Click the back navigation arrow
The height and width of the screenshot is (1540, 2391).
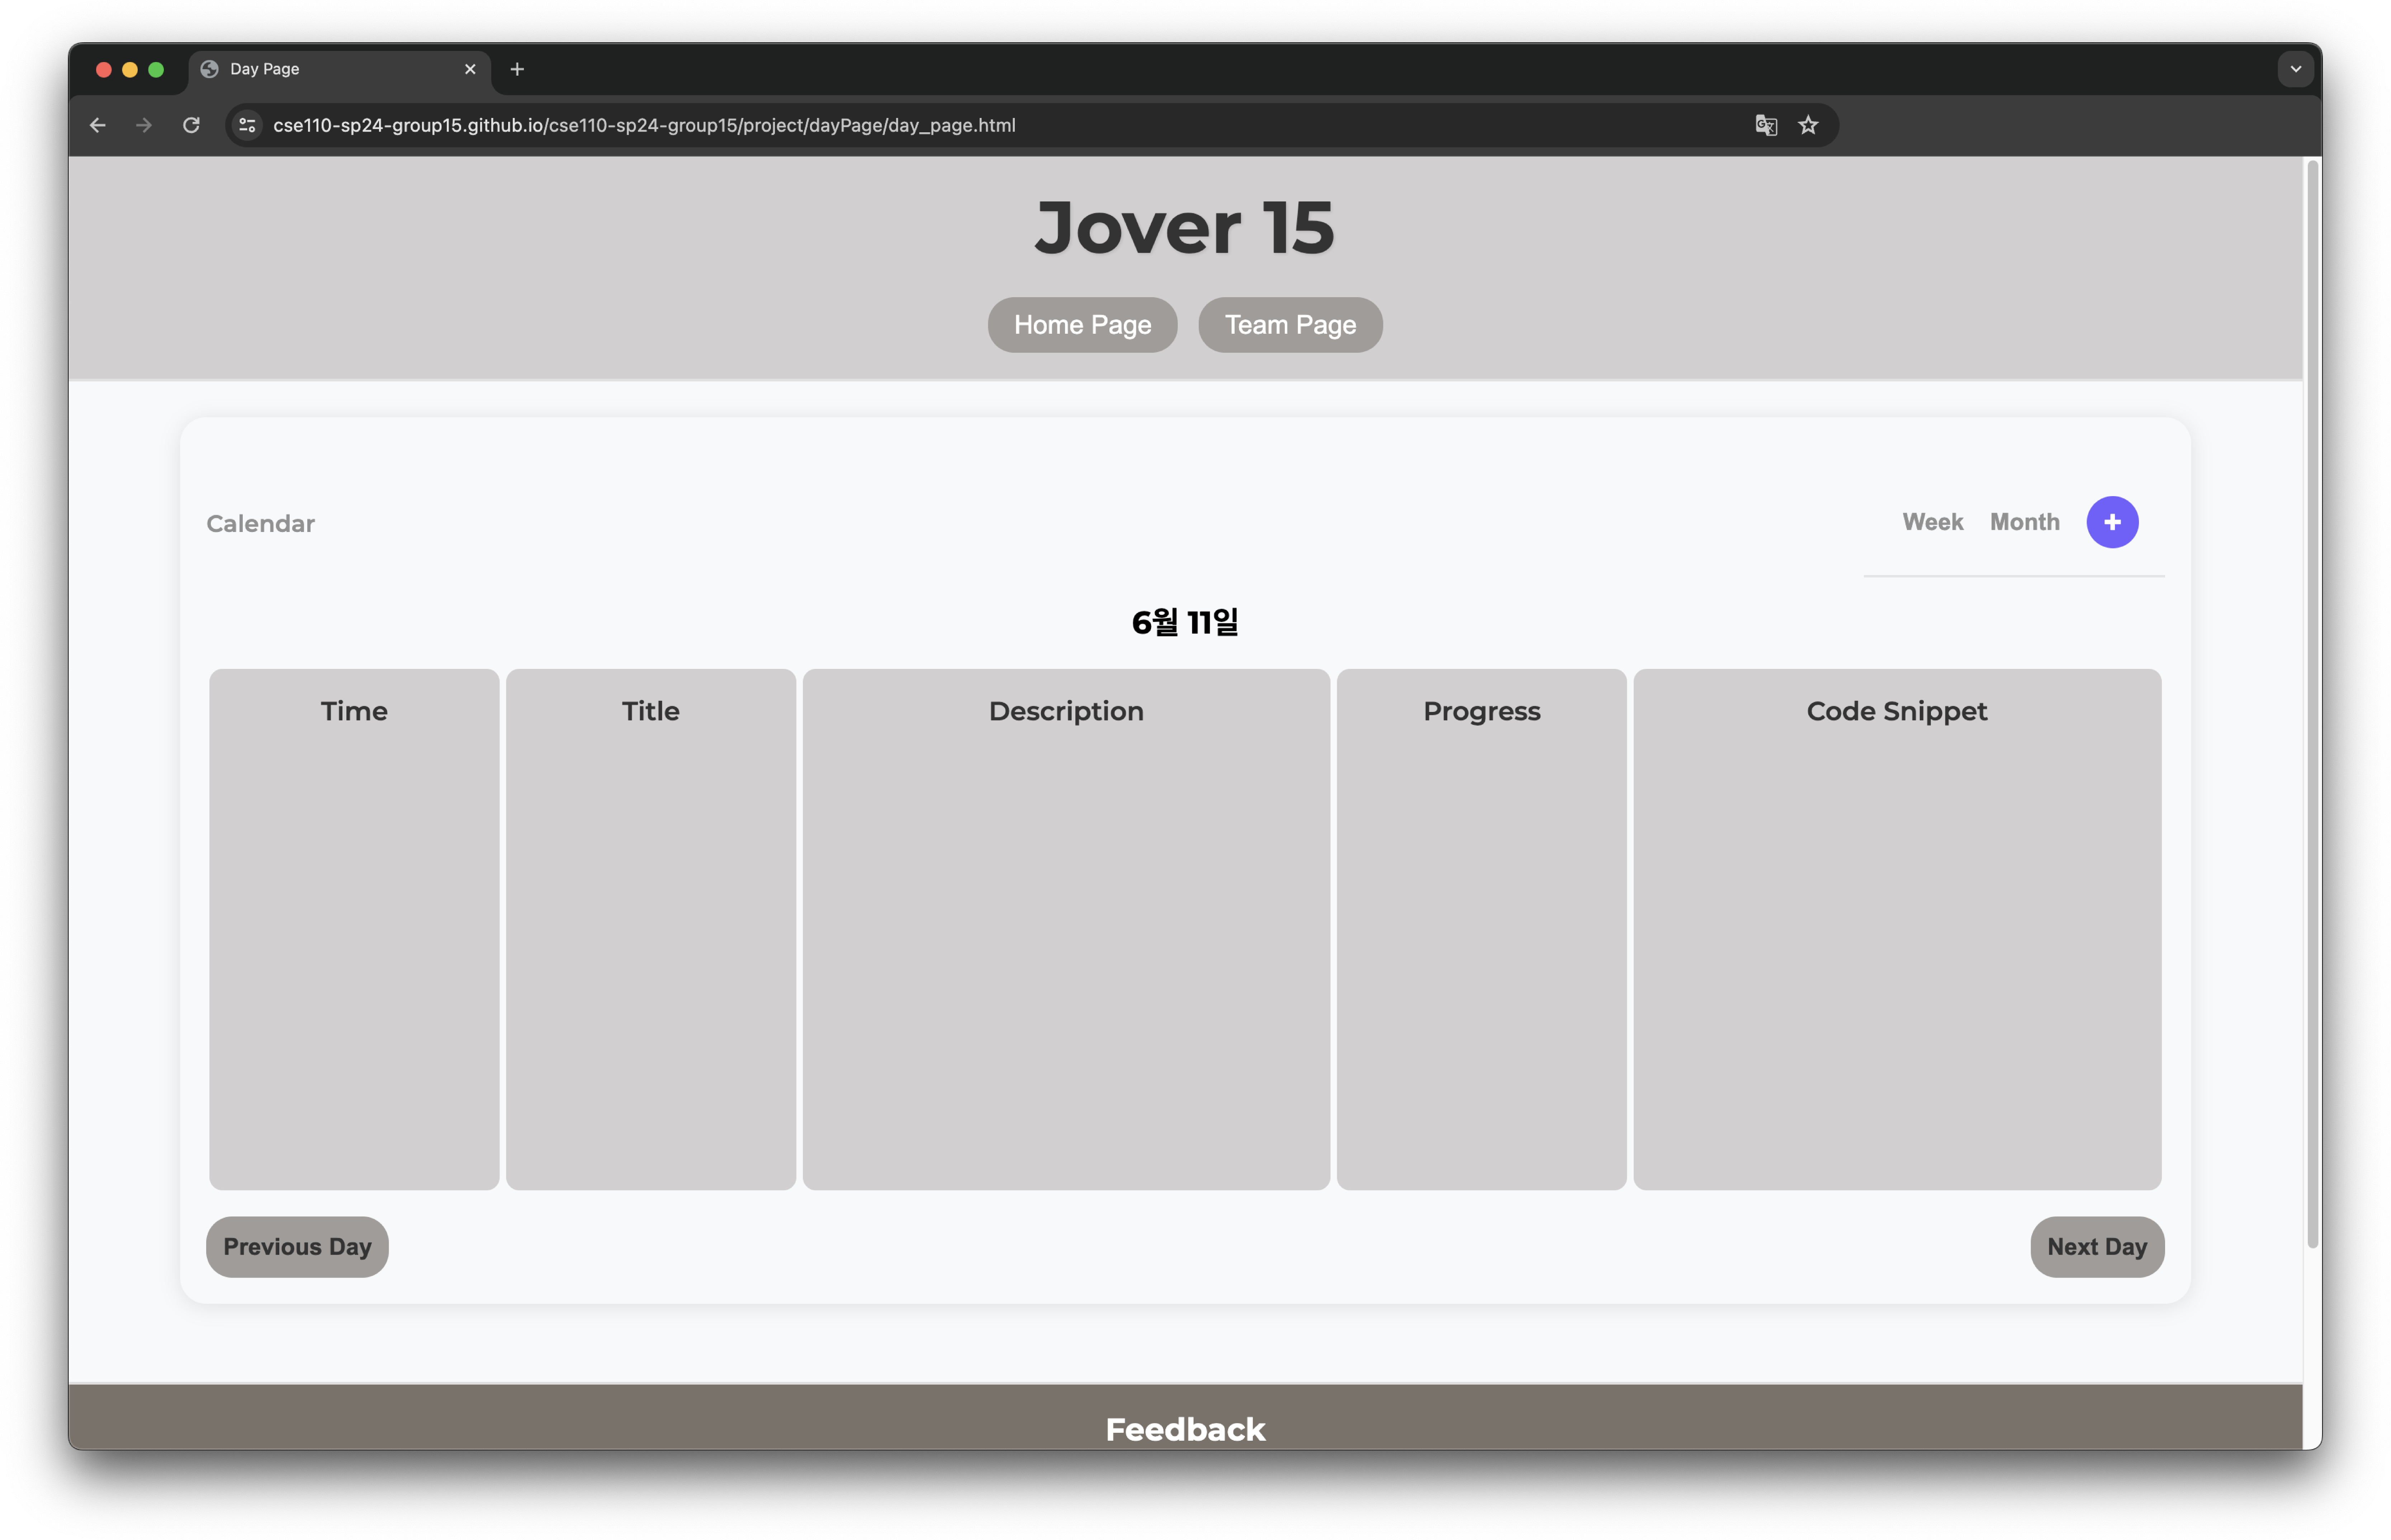pos(97,125)
